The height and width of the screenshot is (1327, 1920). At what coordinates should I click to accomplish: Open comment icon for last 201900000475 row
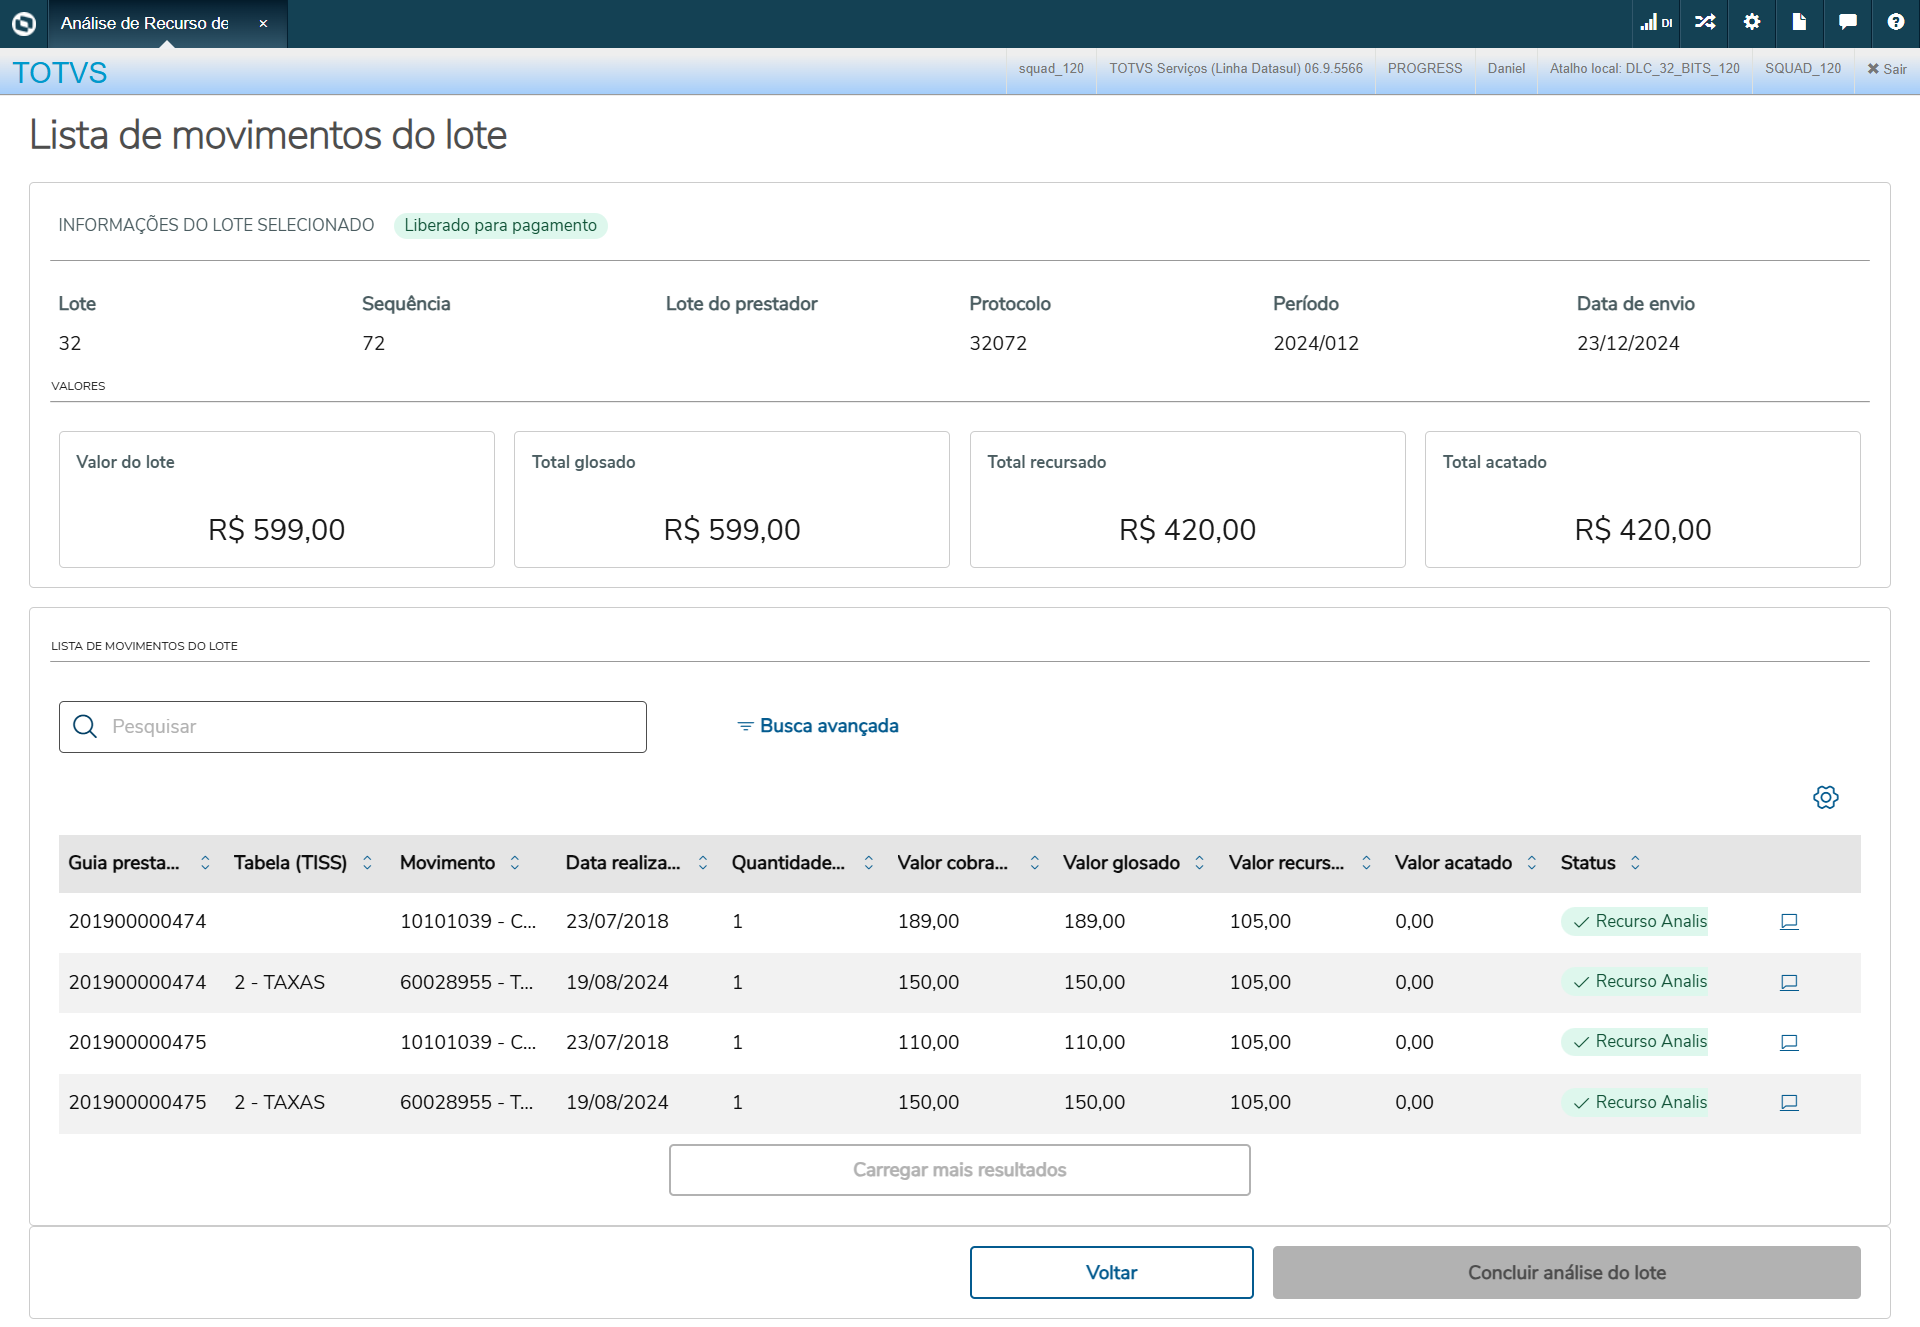pyautogui.click(x=1789, y=1102)
